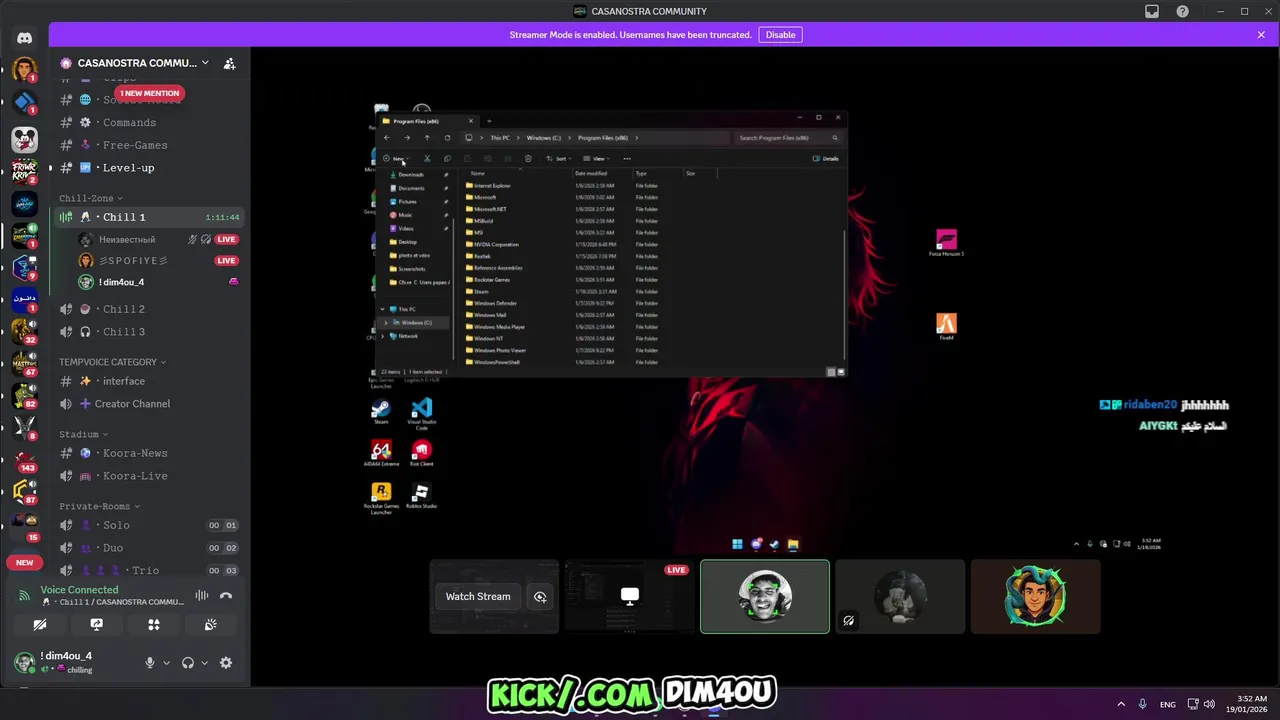This screenshot has height=720, width=1280.
Task: Click the red NEW pill in server list
Action: point(24,562)
